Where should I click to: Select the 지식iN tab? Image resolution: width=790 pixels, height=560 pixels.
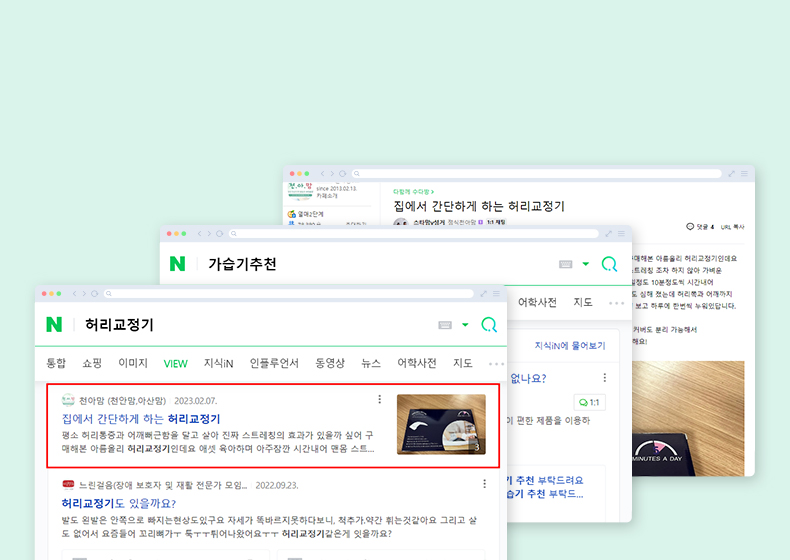[x=218, y=363]
